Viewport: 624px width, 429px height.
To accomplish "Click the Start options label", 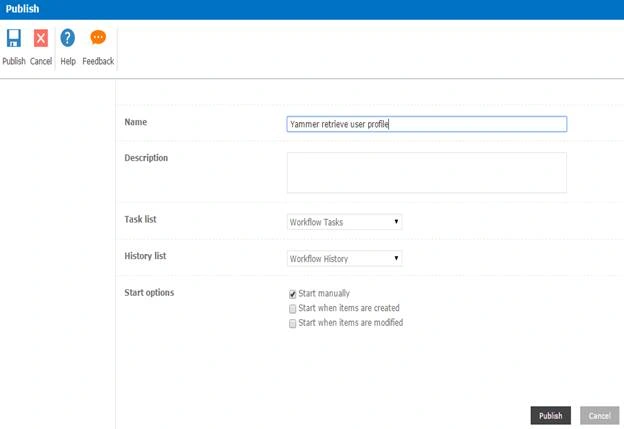I will [x=149, y=292].
